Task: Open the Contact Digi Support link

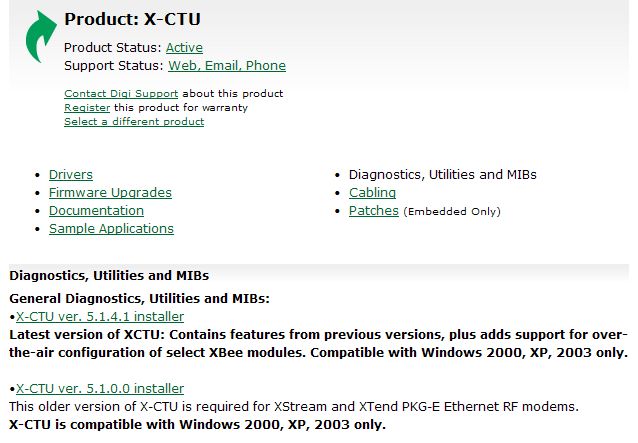Action: [x=121, y=94]
